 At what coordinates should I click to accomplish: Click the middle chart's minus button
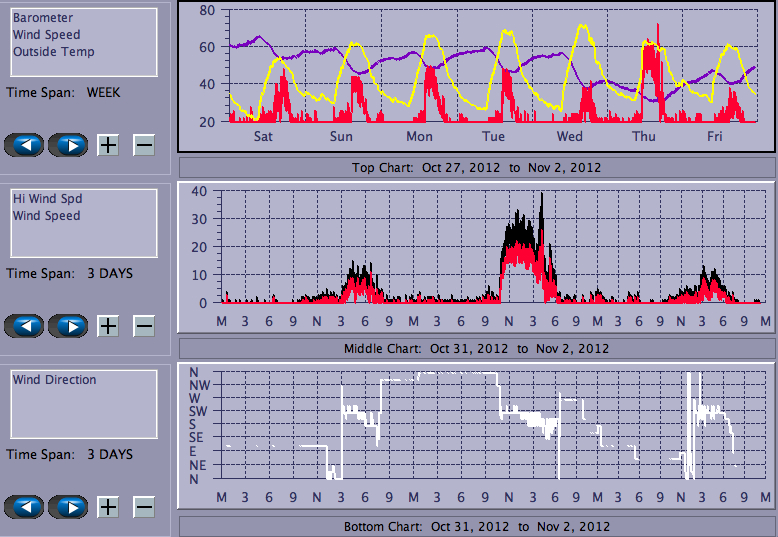tap(144, 326)
